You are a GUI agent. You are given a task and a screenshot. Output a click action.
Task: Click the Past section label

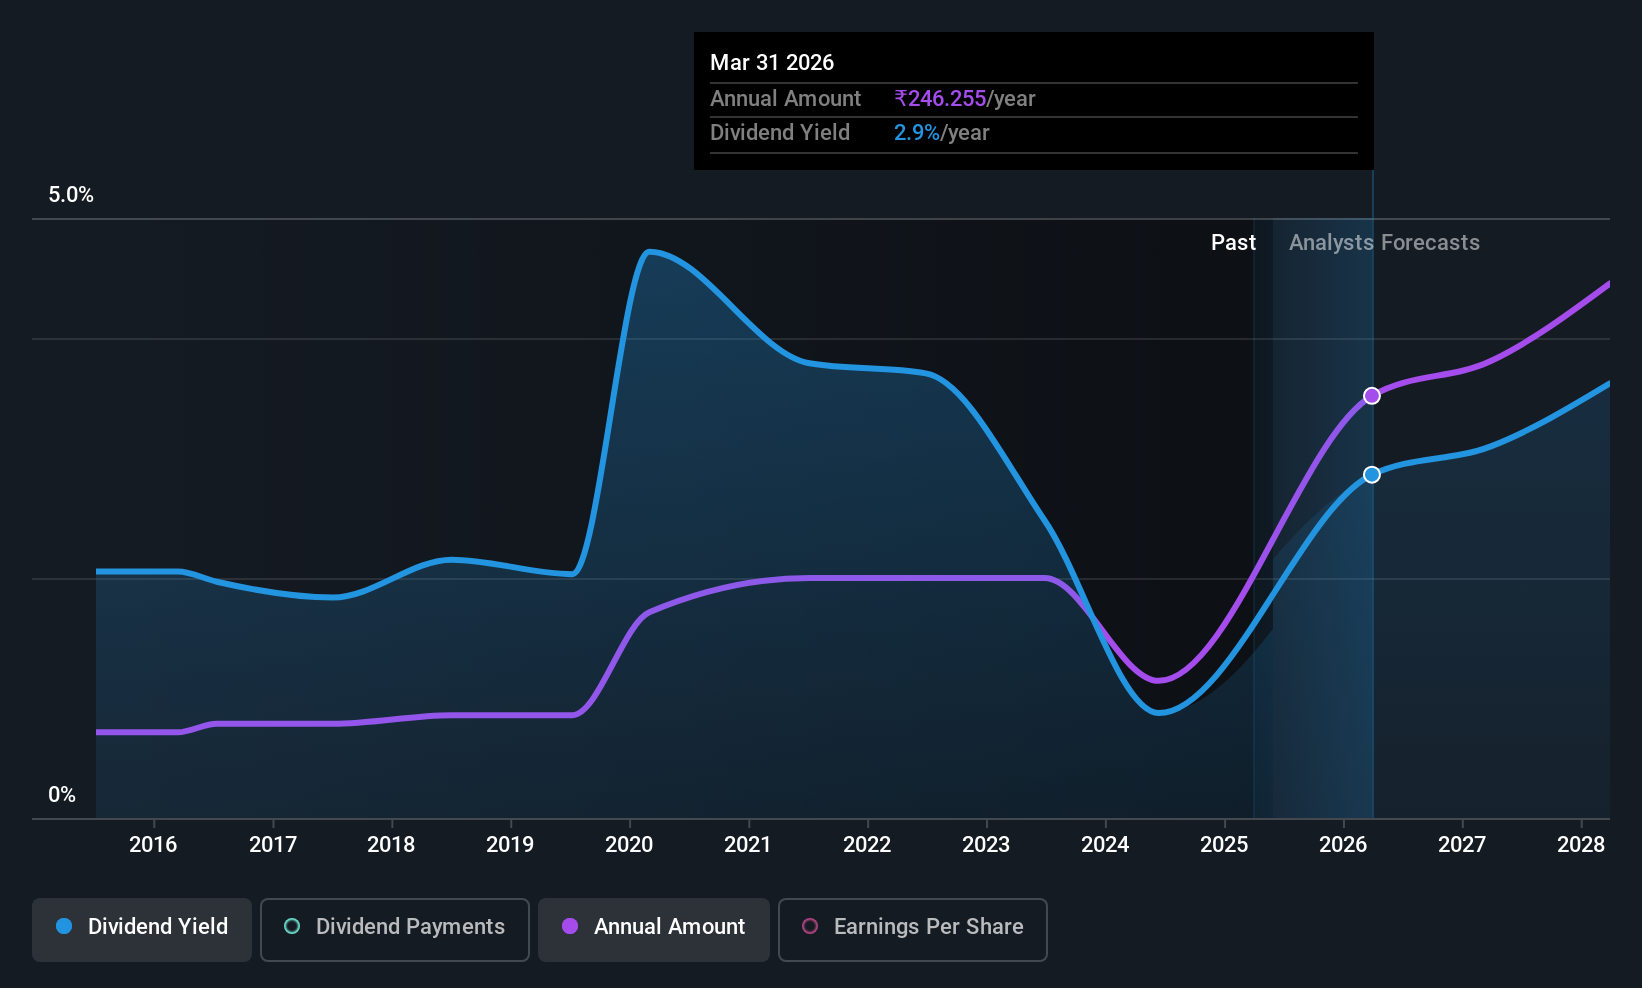[1233, 243]
